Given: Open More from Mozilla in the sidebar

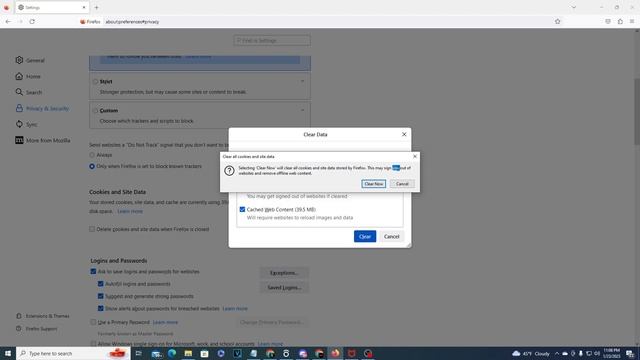Looking at the screenshot, I should click(x=43, y=140).
